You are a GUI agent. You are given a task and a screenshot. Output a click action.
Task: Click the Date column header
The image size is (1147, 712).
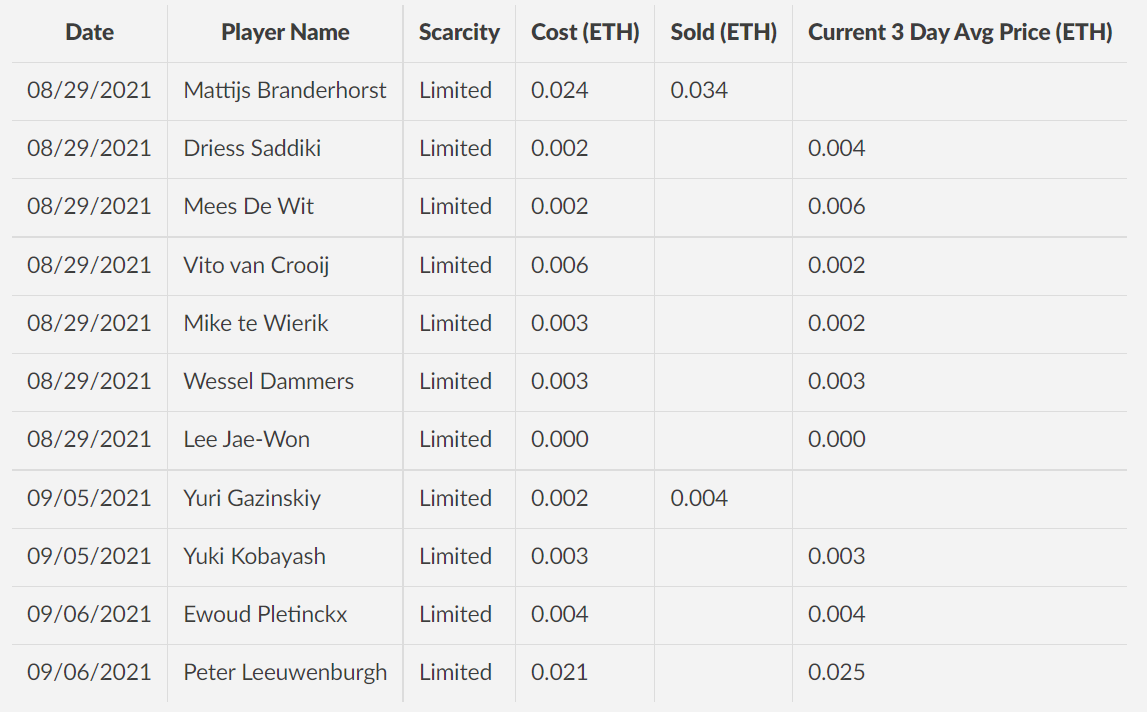(89, 32)
